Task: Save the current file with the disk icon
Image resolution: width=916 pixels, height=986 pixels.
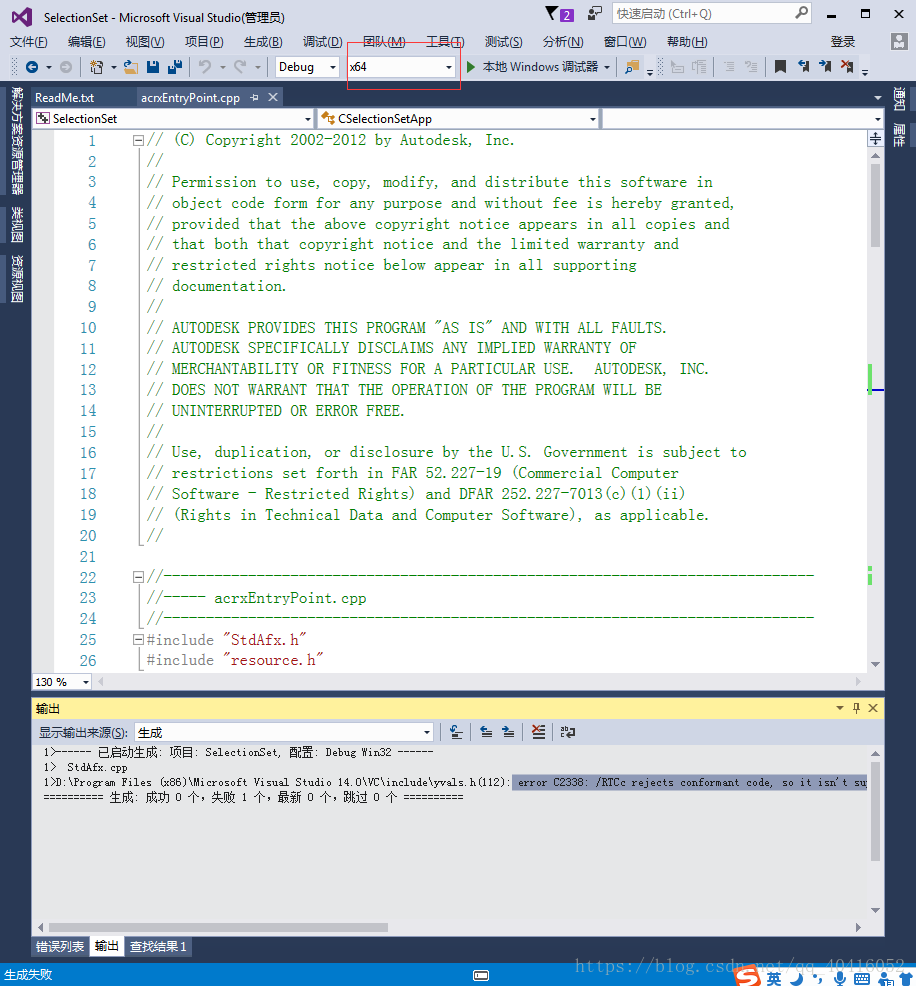Action: pyautogui.click(x=153, y=67)
